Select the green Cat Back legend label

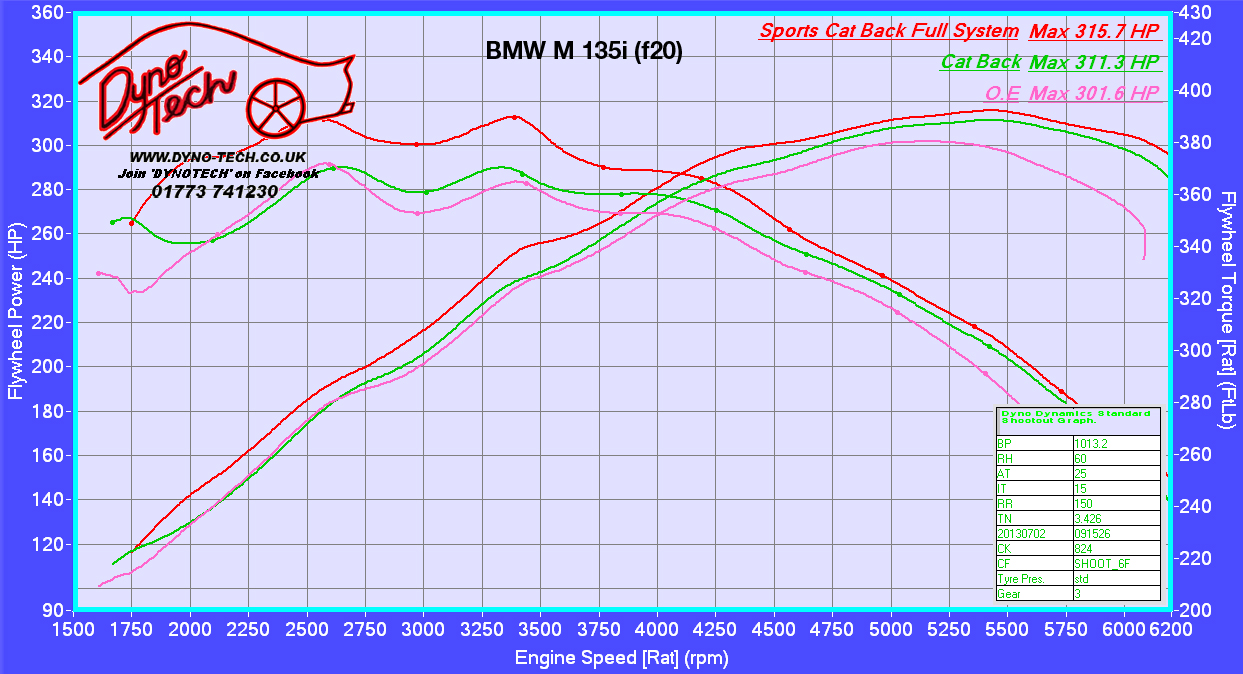[x=980, y=62]
